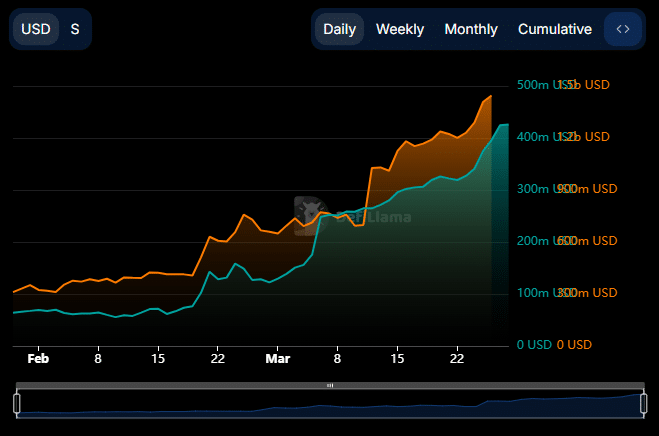
Task: Click the Mar label on x-axis
Action: [x=277, y=358]
